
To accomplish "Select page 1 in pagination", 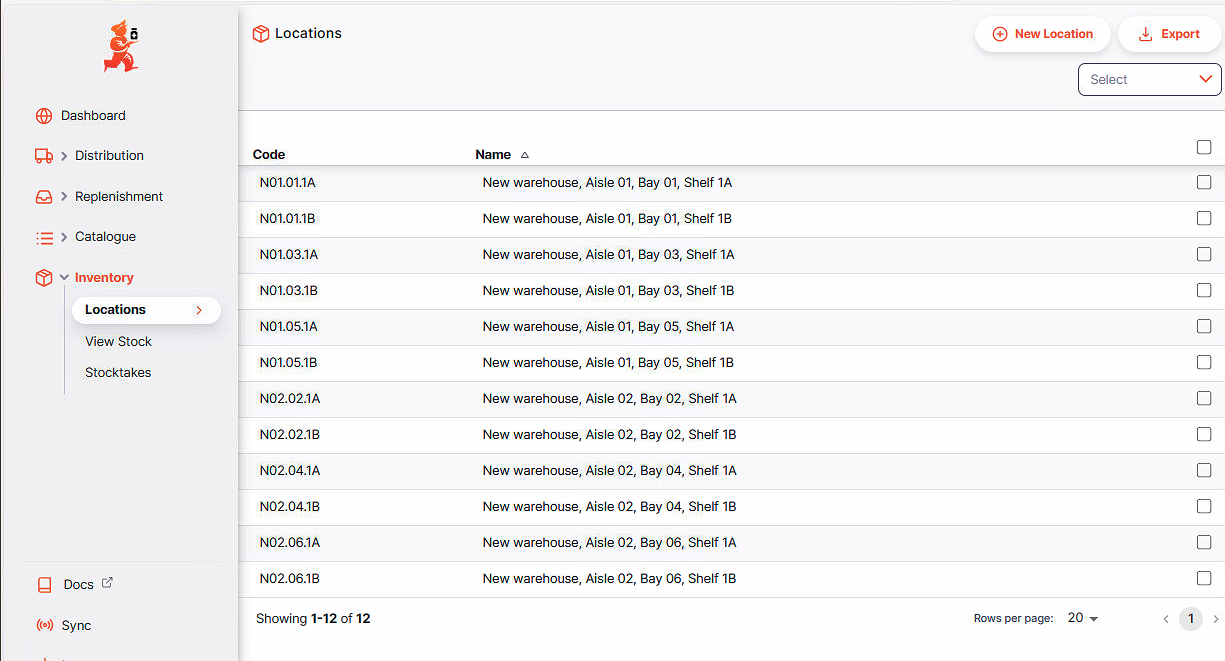I will (x=1190, y=619).
